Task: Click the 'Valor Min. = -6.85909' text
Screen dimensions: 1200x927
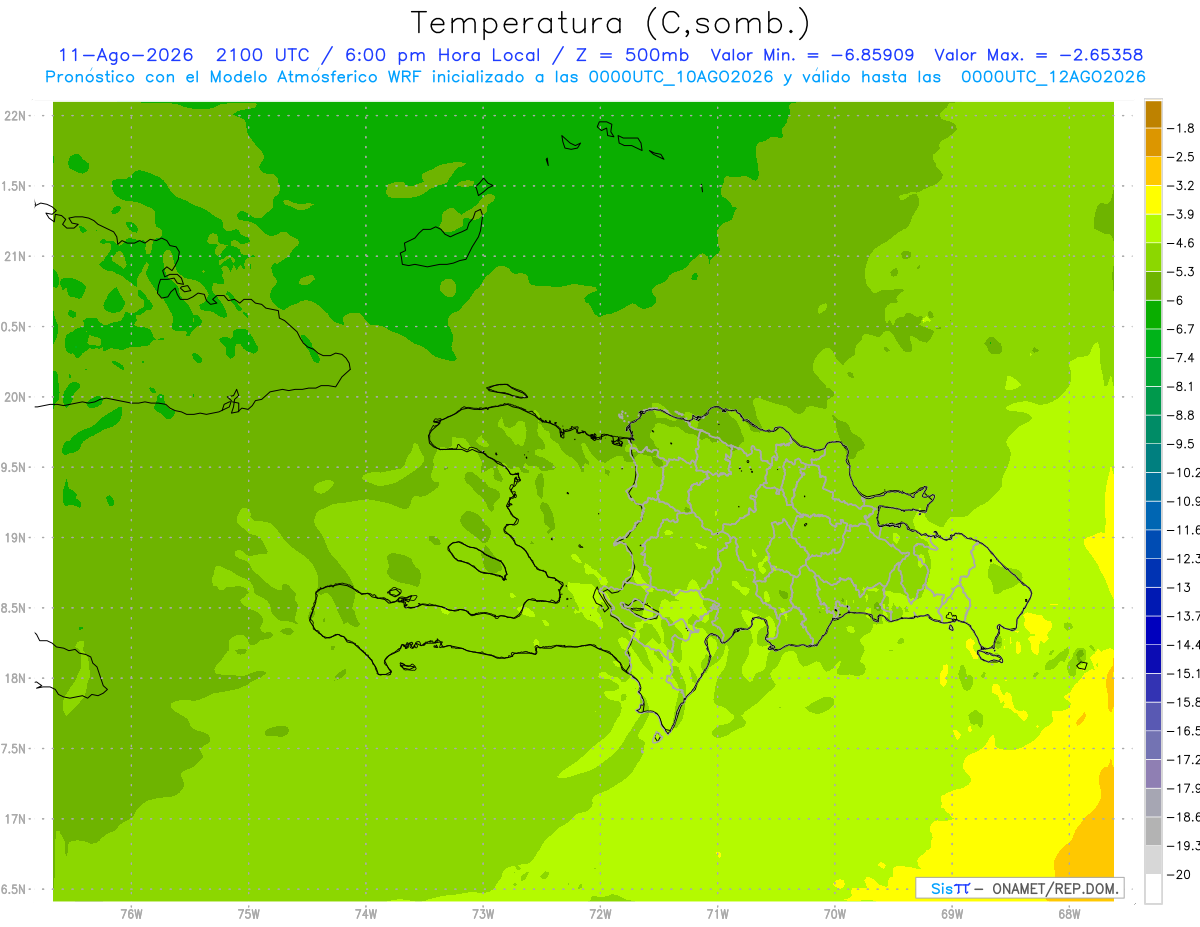Action: (812, 55)
